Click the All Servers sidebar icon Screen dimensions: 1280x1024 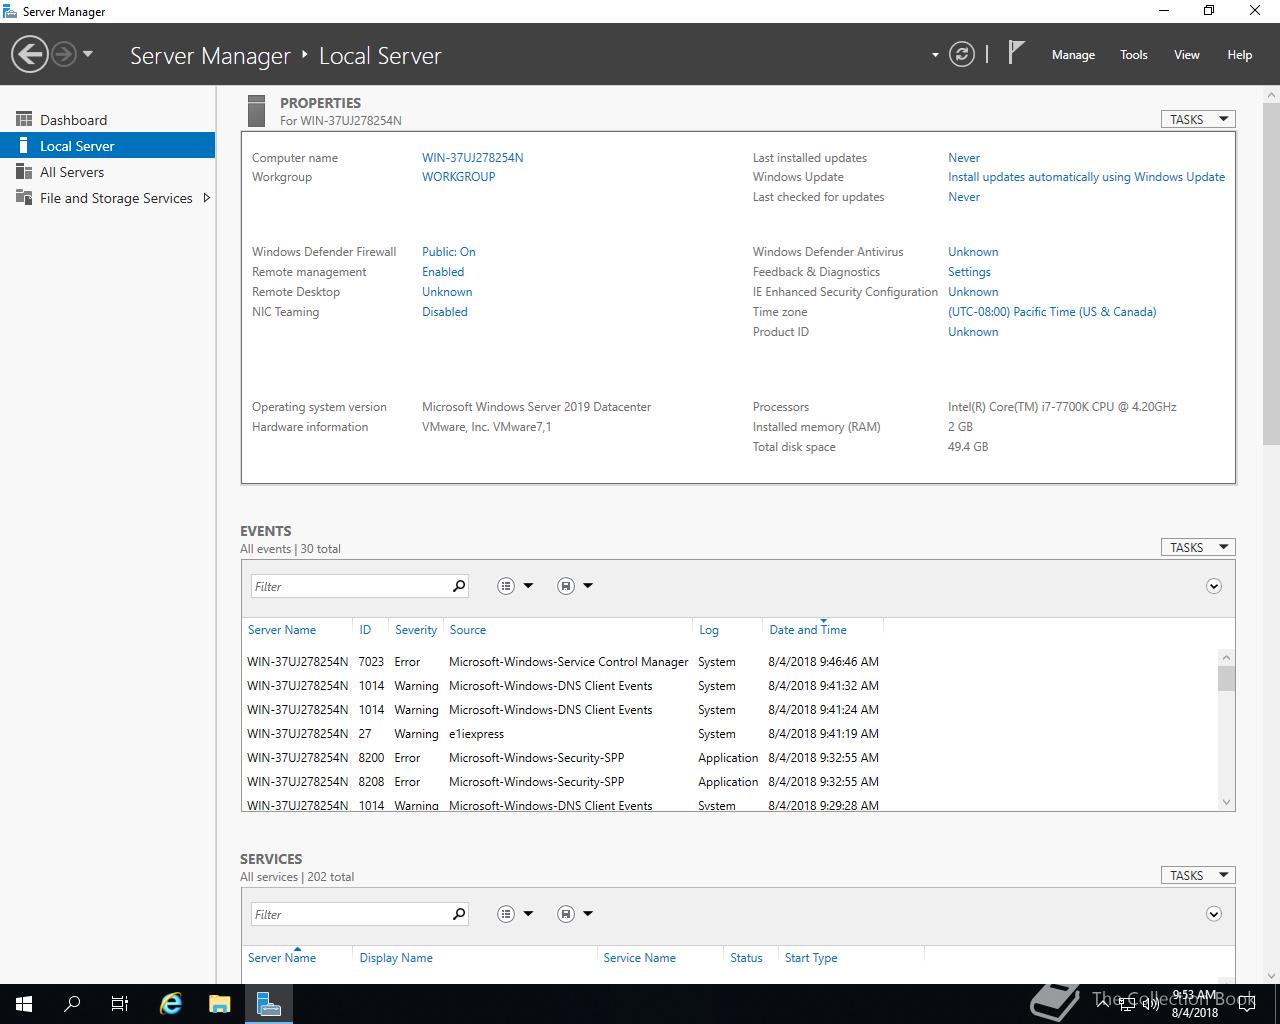[24, 172]
